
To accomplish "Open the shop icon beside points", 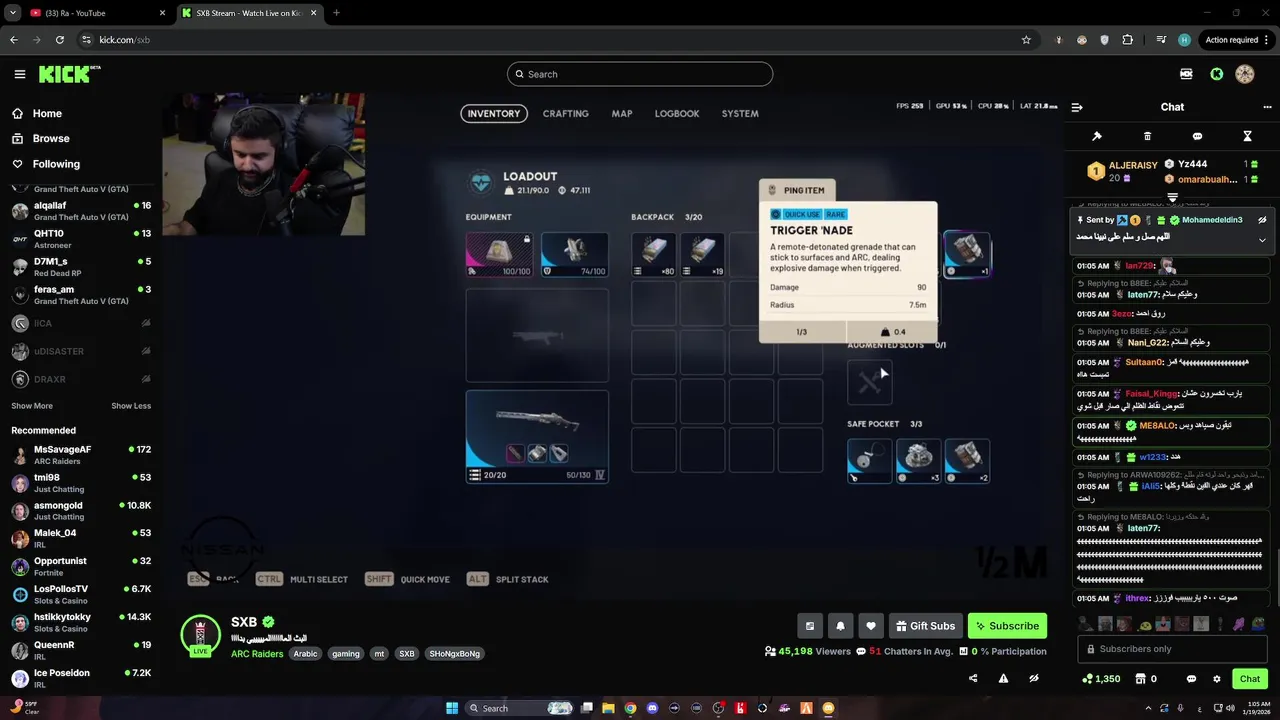I will pyautogui.click(x=1140, y=679).
